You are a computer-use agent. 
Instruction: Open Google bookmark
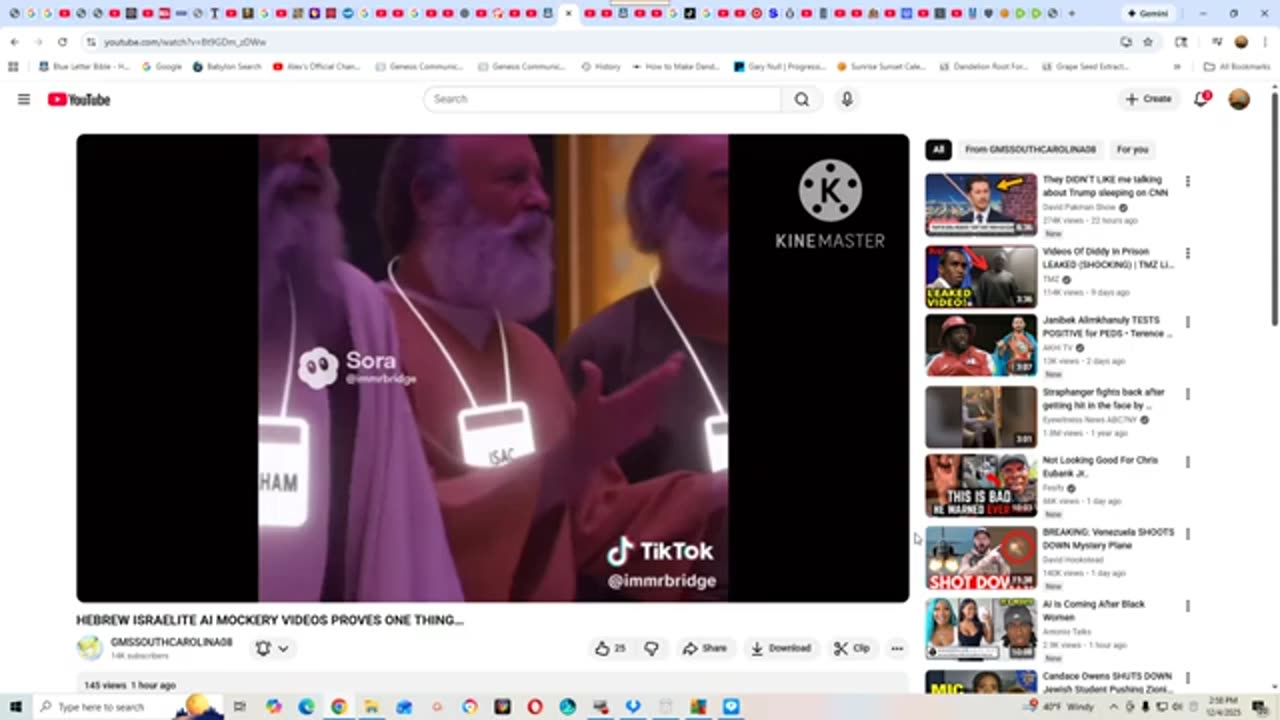[162, 67]
